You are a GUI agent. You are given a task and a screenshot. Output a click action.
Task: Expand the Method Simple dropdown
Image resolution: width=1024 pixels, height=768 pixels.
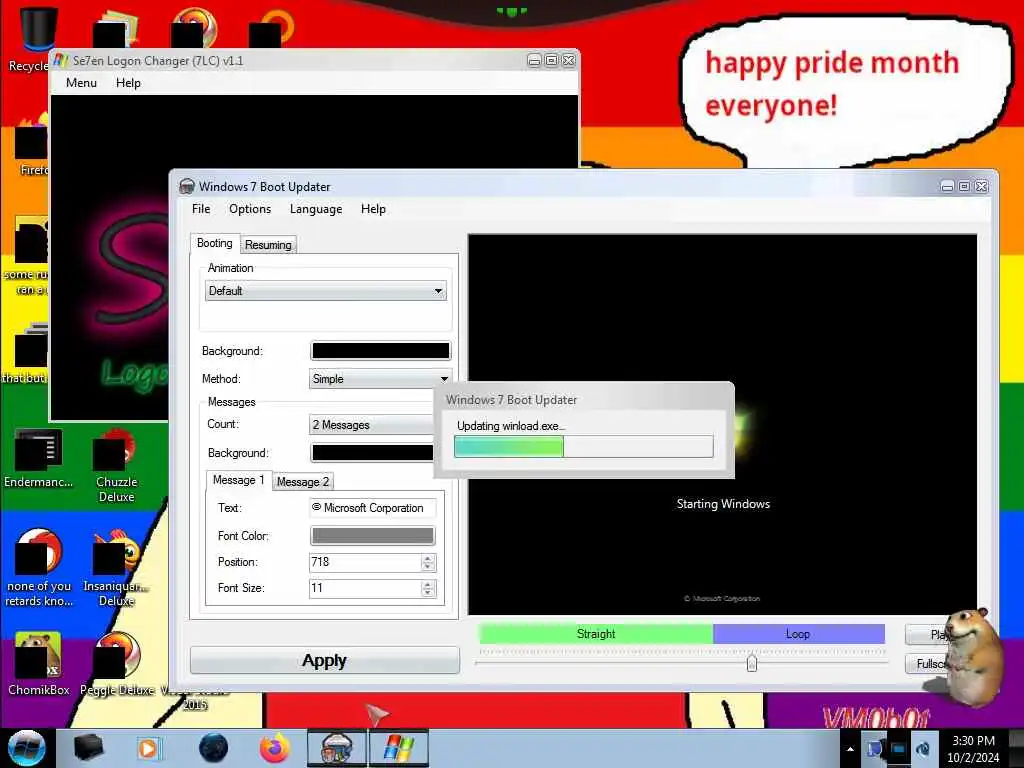(x=380, y=379)
